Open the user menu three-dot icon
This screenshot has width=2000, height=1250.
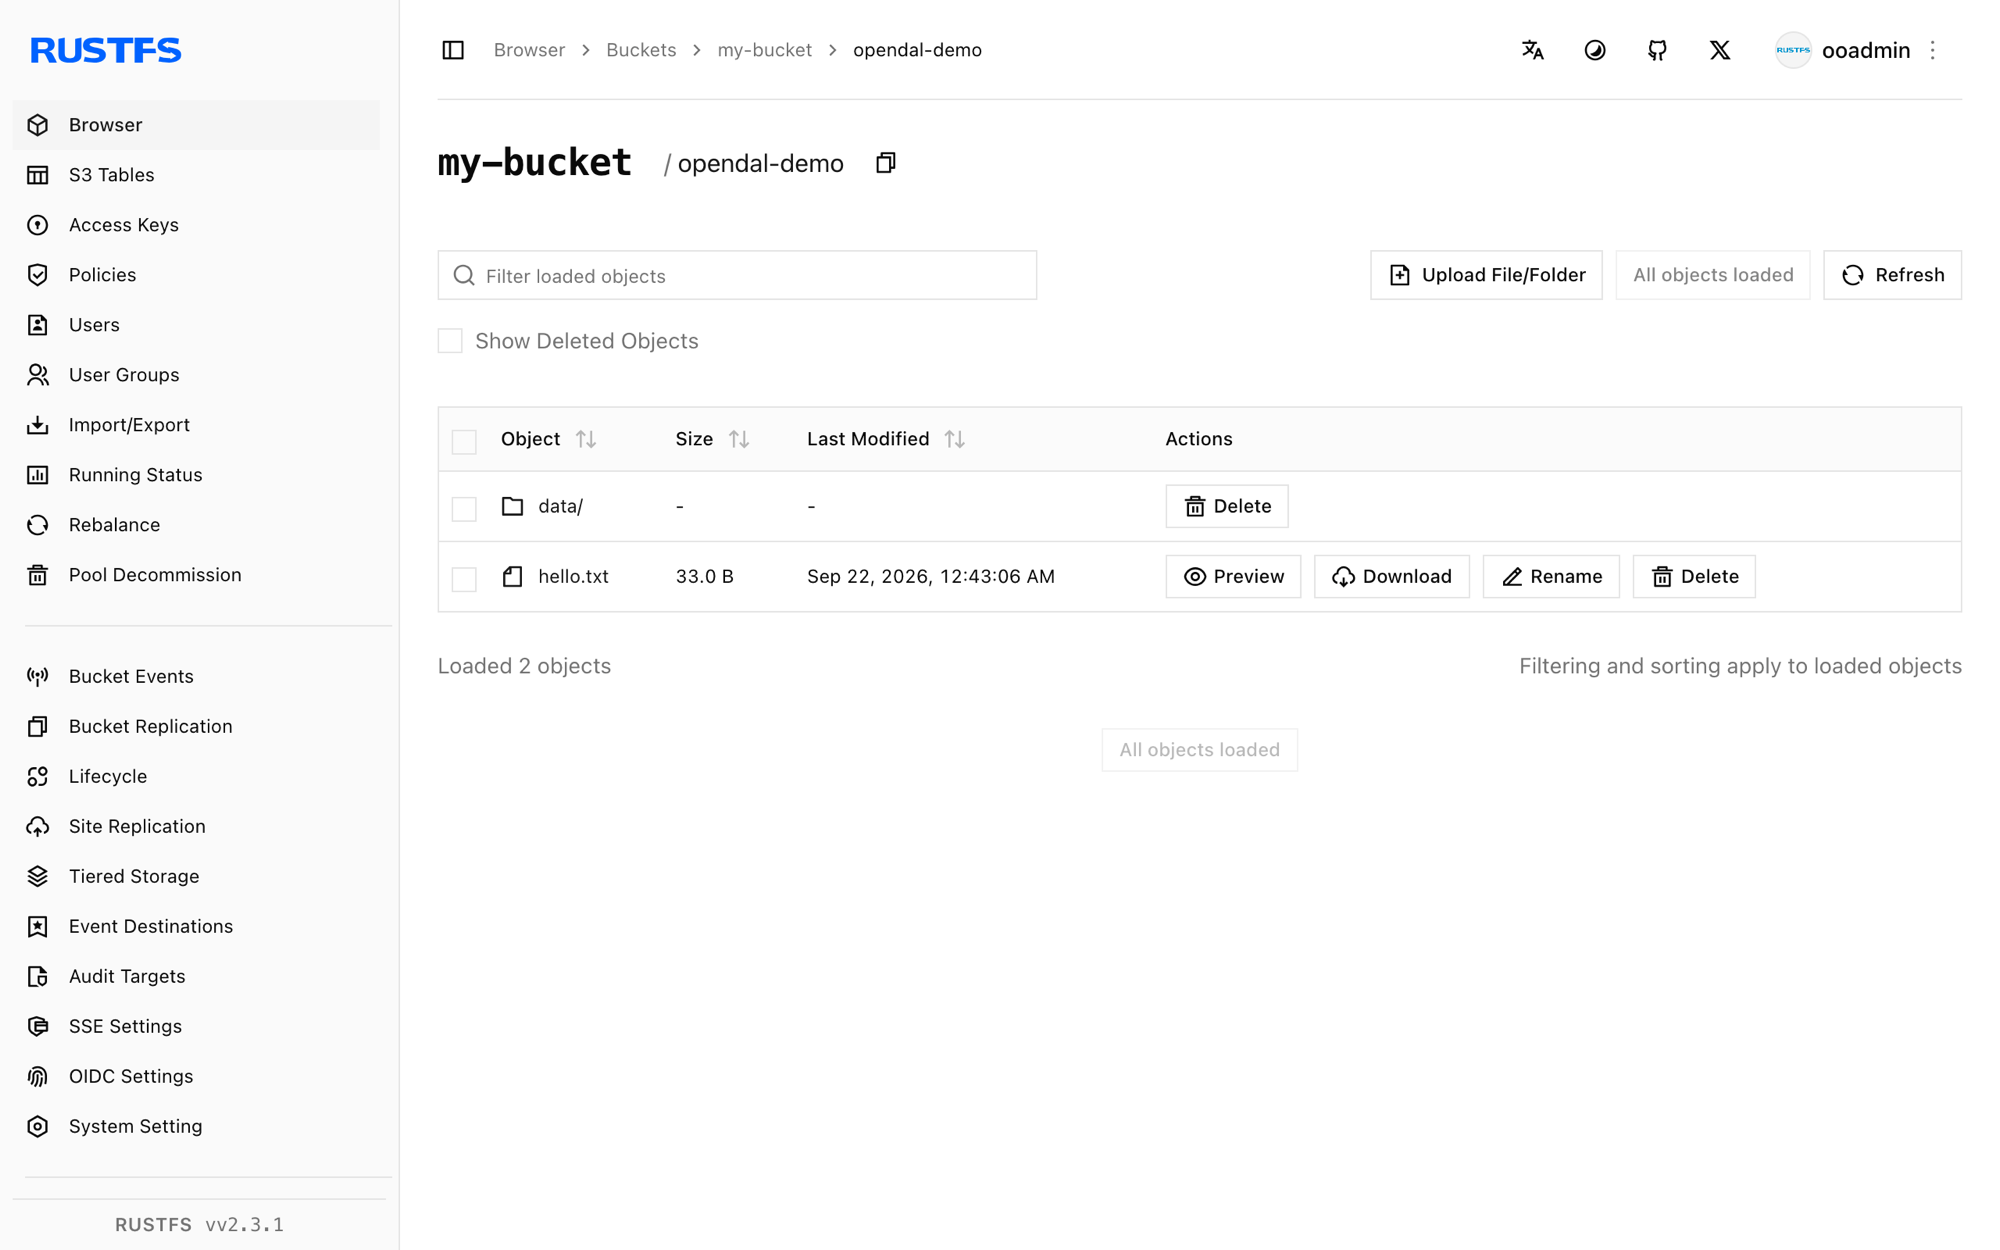pyautogui.click(x=1933, y=50)
